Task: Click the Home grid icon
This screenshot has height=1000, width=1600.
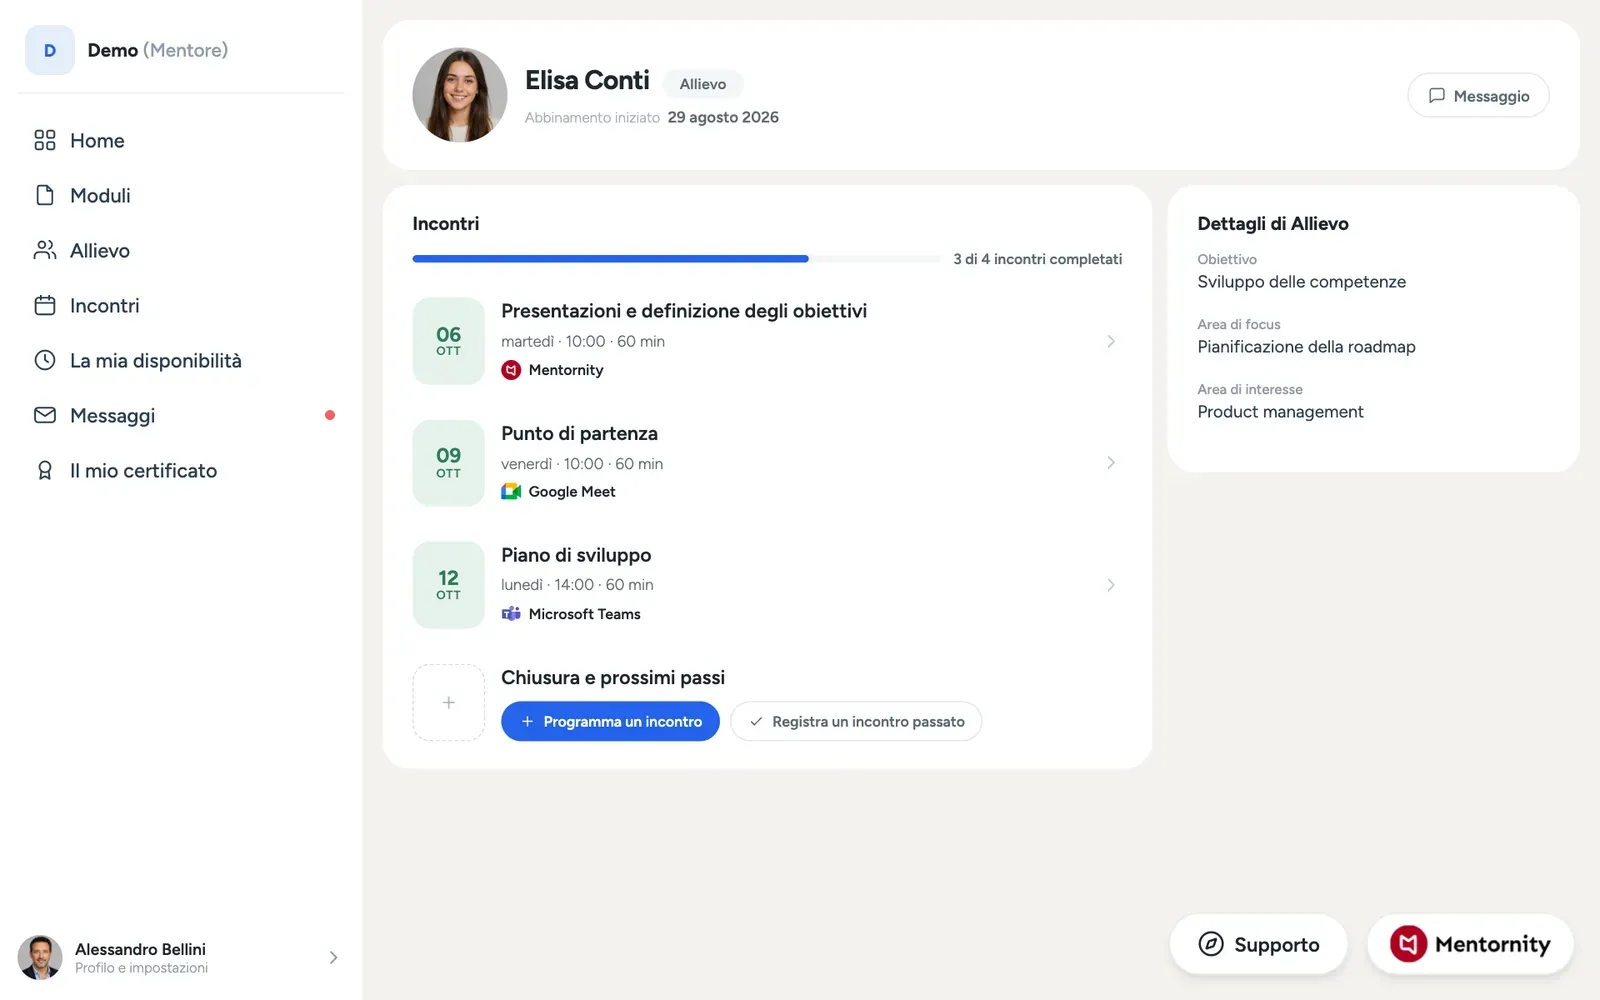Action: [x=45, y=140]
